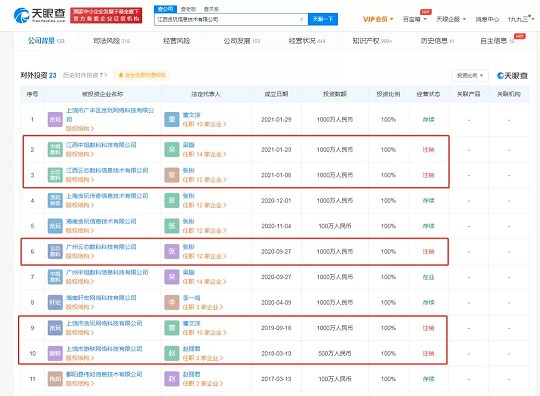This screenshot has height=396, width=540.
Task: Click the purple 张 avatar in row 6
Action: 172,251
